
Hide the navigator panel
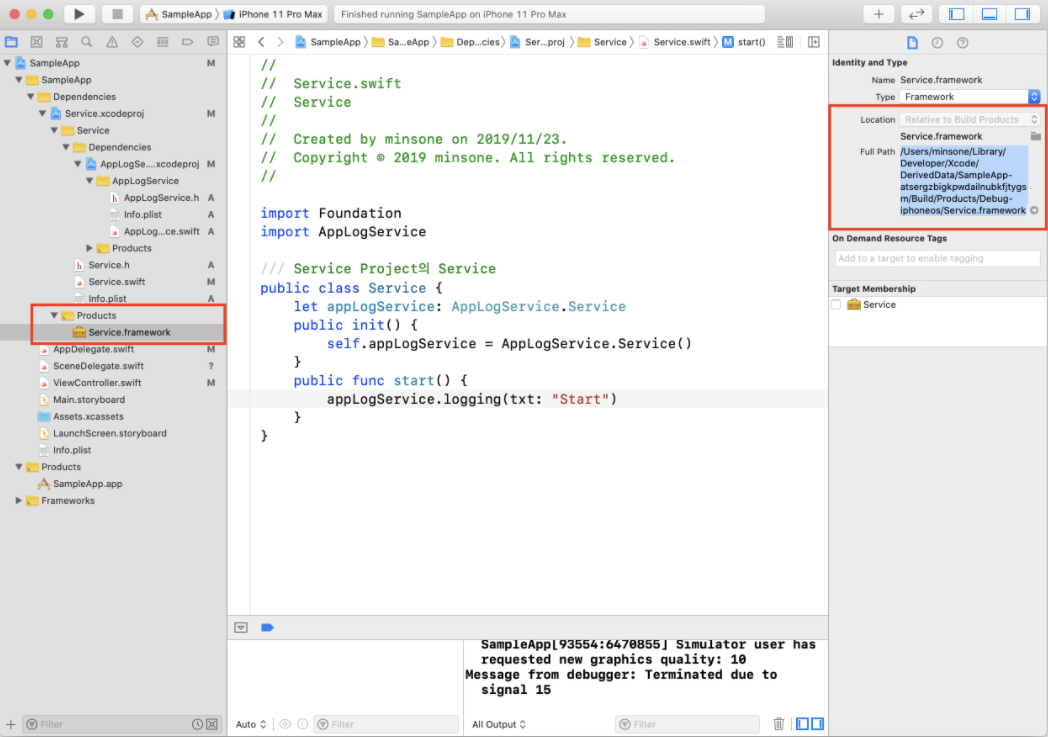coord(956,14)
